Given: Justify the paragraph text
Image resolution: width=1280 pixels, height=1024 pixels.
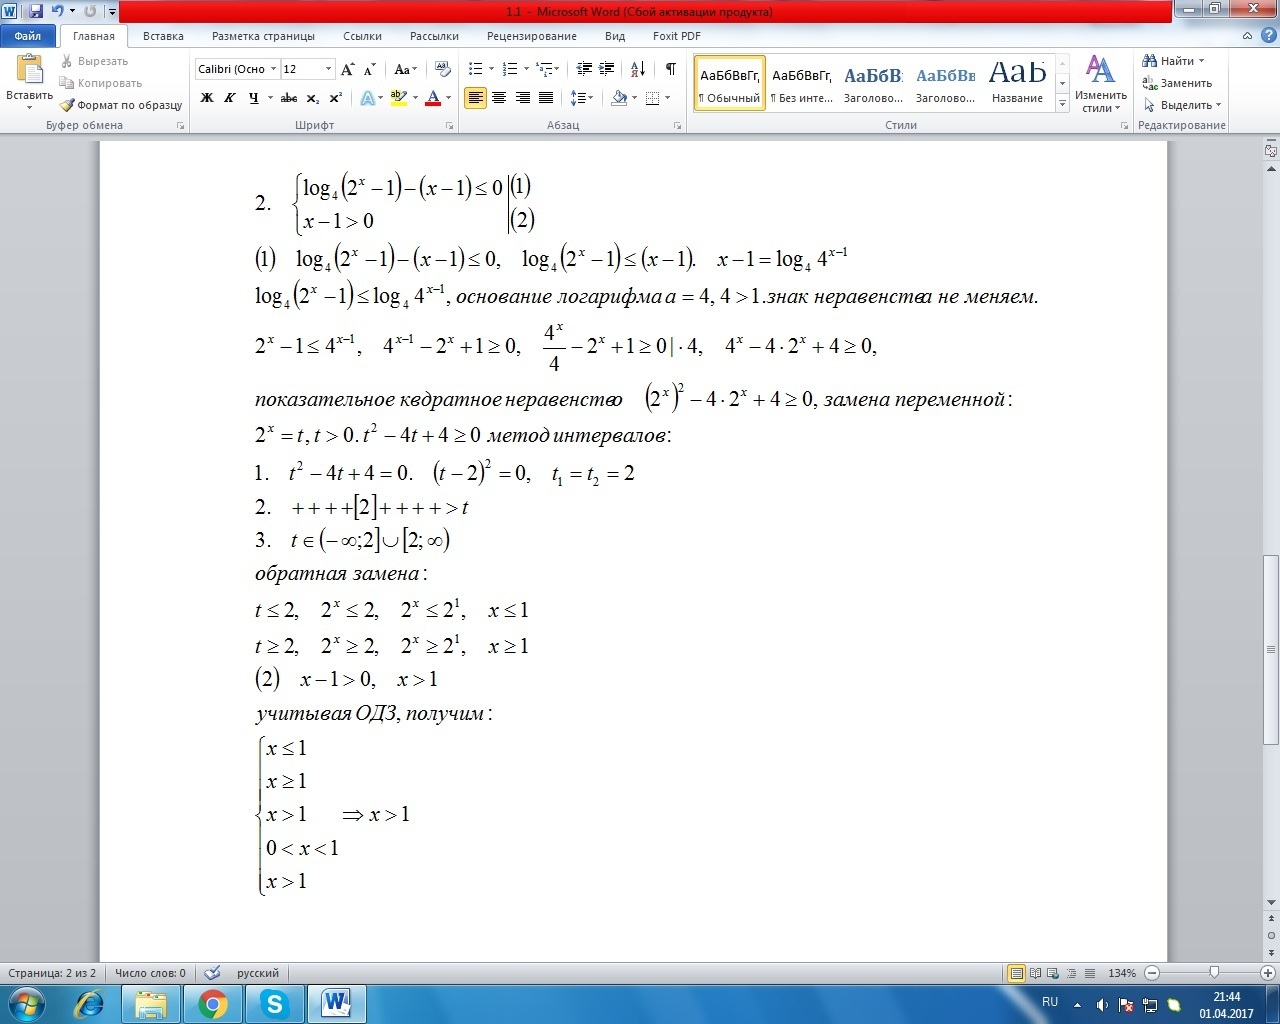Looking at the screenshot, I should 546,98.
